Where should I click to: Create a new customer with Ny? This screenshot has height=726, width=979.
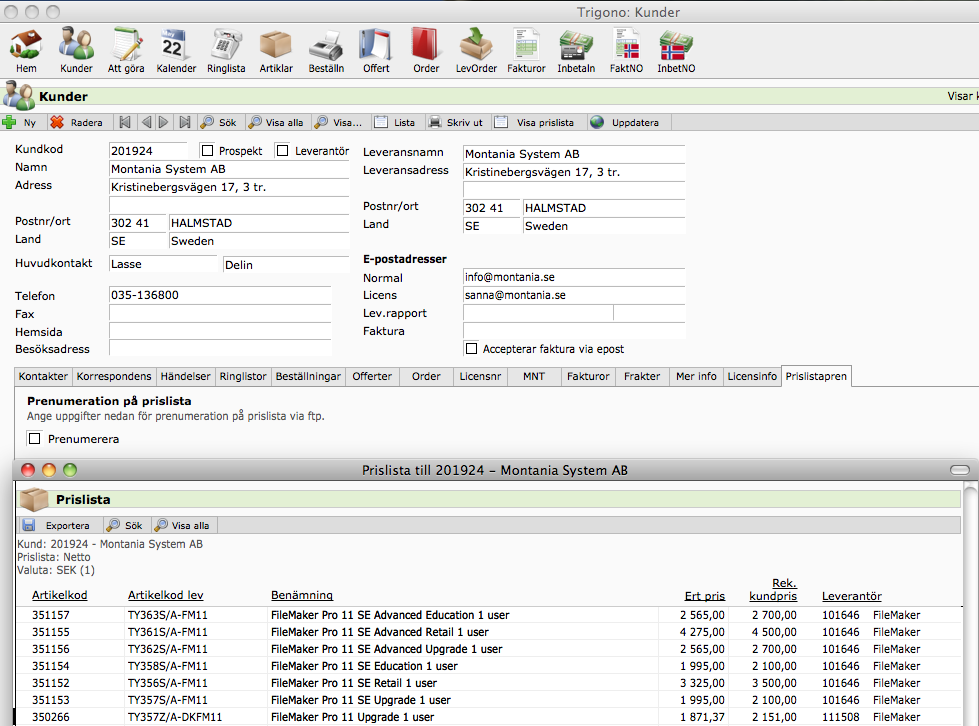pyautogui.click(x=20, y=122)
